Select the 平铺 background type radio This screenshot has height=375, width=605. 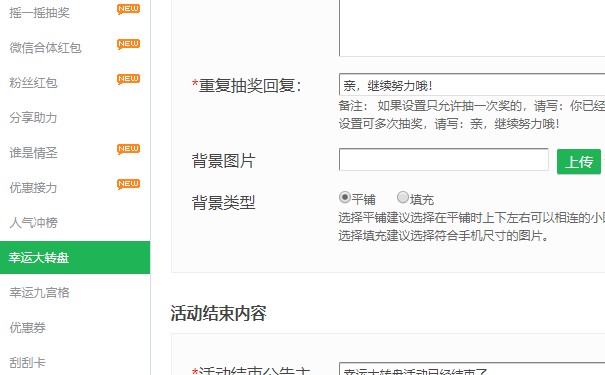tap(345, 198)
